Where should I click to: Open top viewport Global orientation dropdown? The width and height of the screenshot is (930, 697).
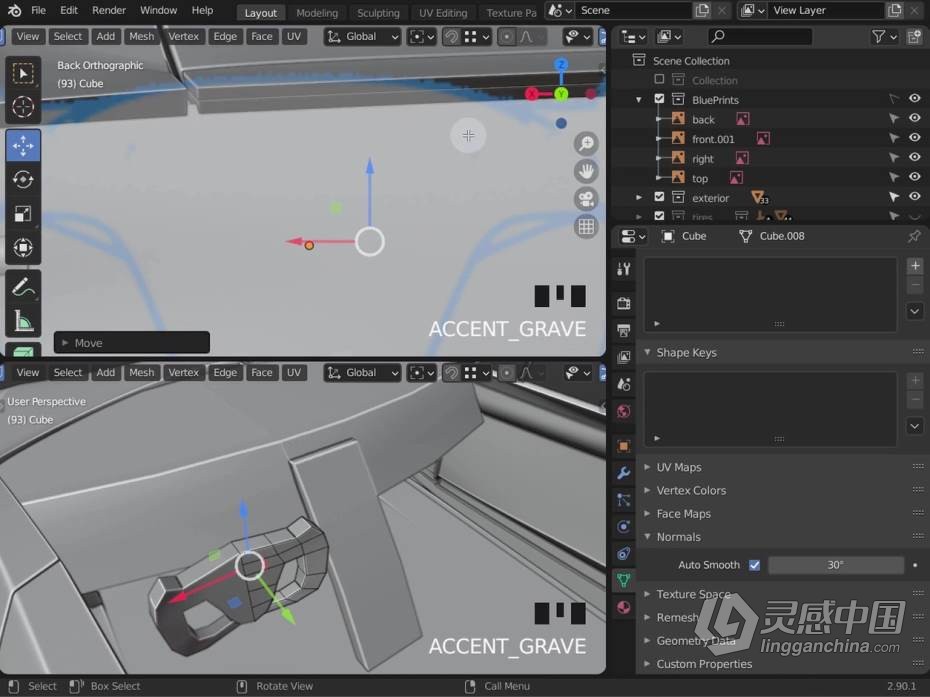[x=362, y=37]
